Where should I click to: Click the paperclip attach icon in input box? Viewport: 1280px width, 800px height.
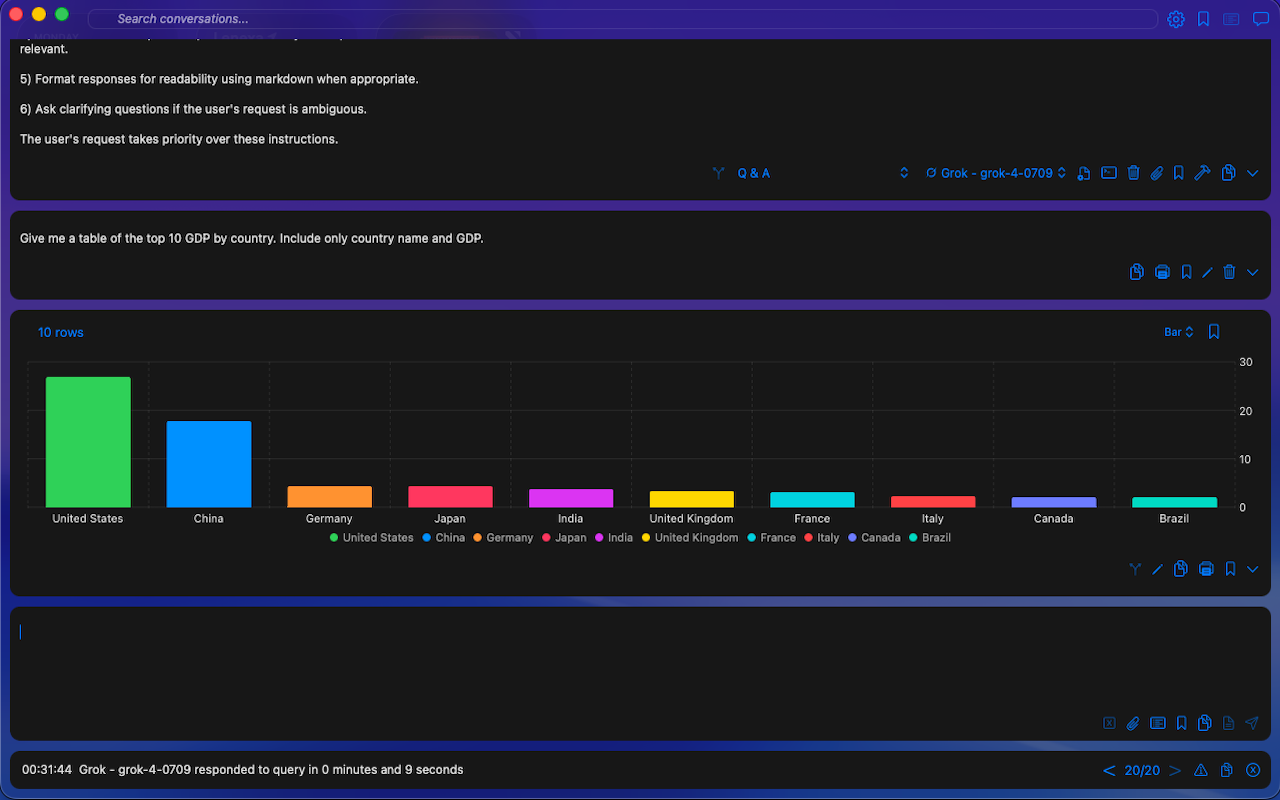[x=1133, y=723]
